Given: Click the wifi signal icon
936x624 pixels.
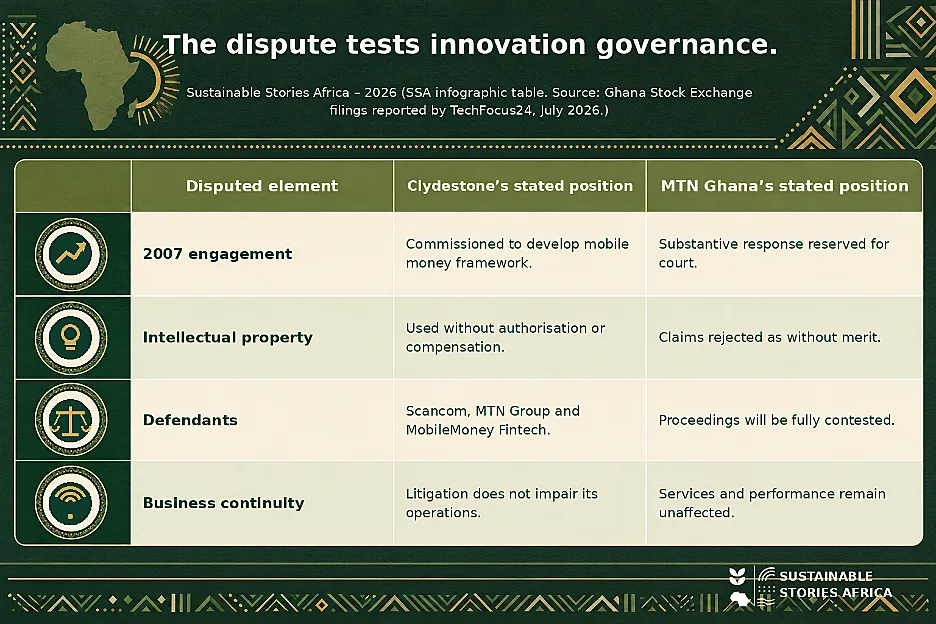Looking at the screenshot, I should [x=71, y=503].
